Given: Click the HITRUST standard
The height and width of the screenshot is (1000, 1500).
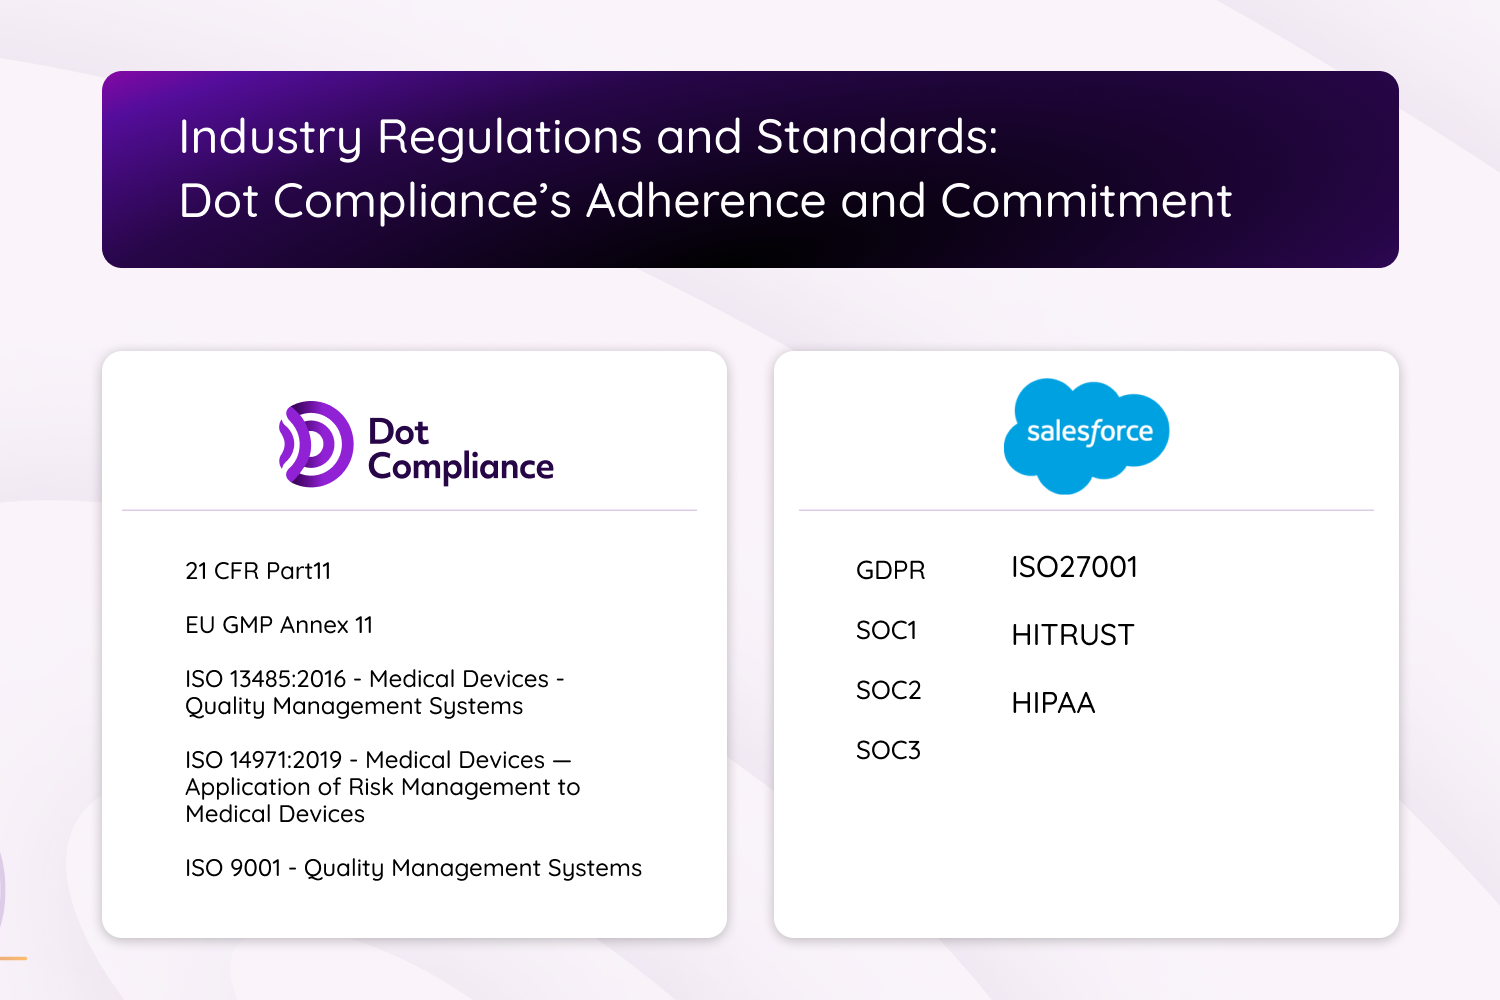Looking at the screenshot, I should [1072, 635].
